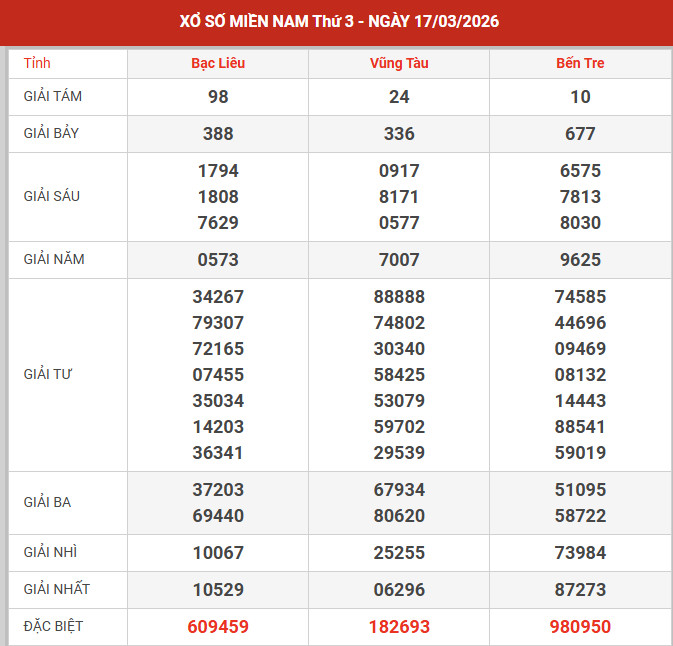
Task: Select the GIẢI SÁU row label
Action: (x=52, y=196)
